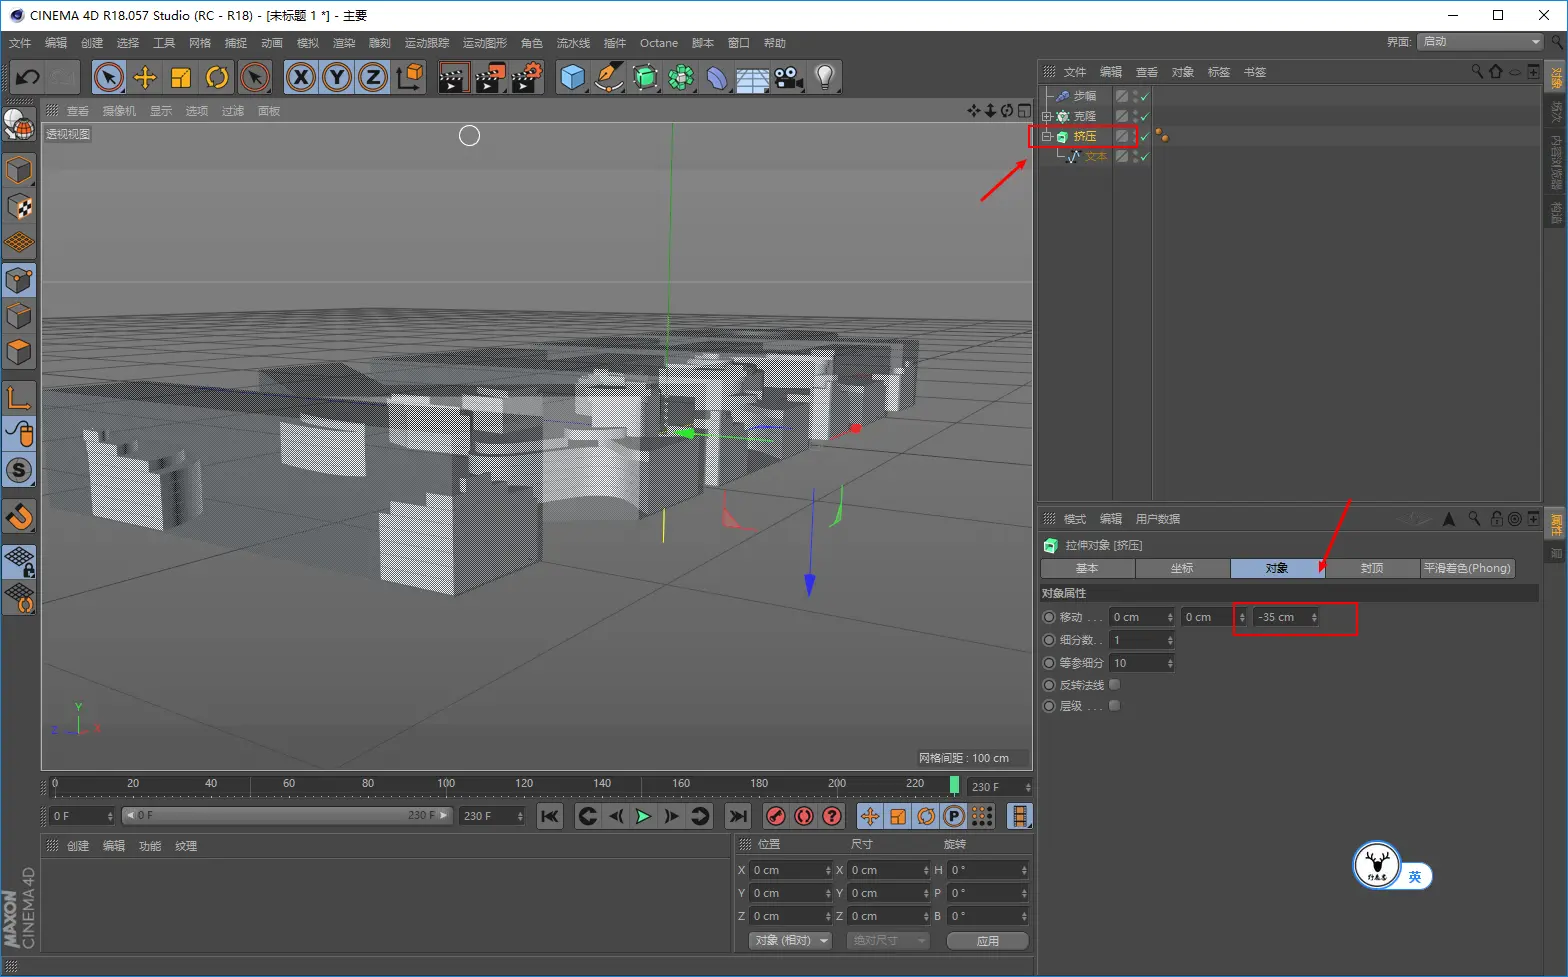Collapse the 挤压 object tree
Image resolution: width=1568 pixels, height=977 pixels.
(x=1047, y=137)
